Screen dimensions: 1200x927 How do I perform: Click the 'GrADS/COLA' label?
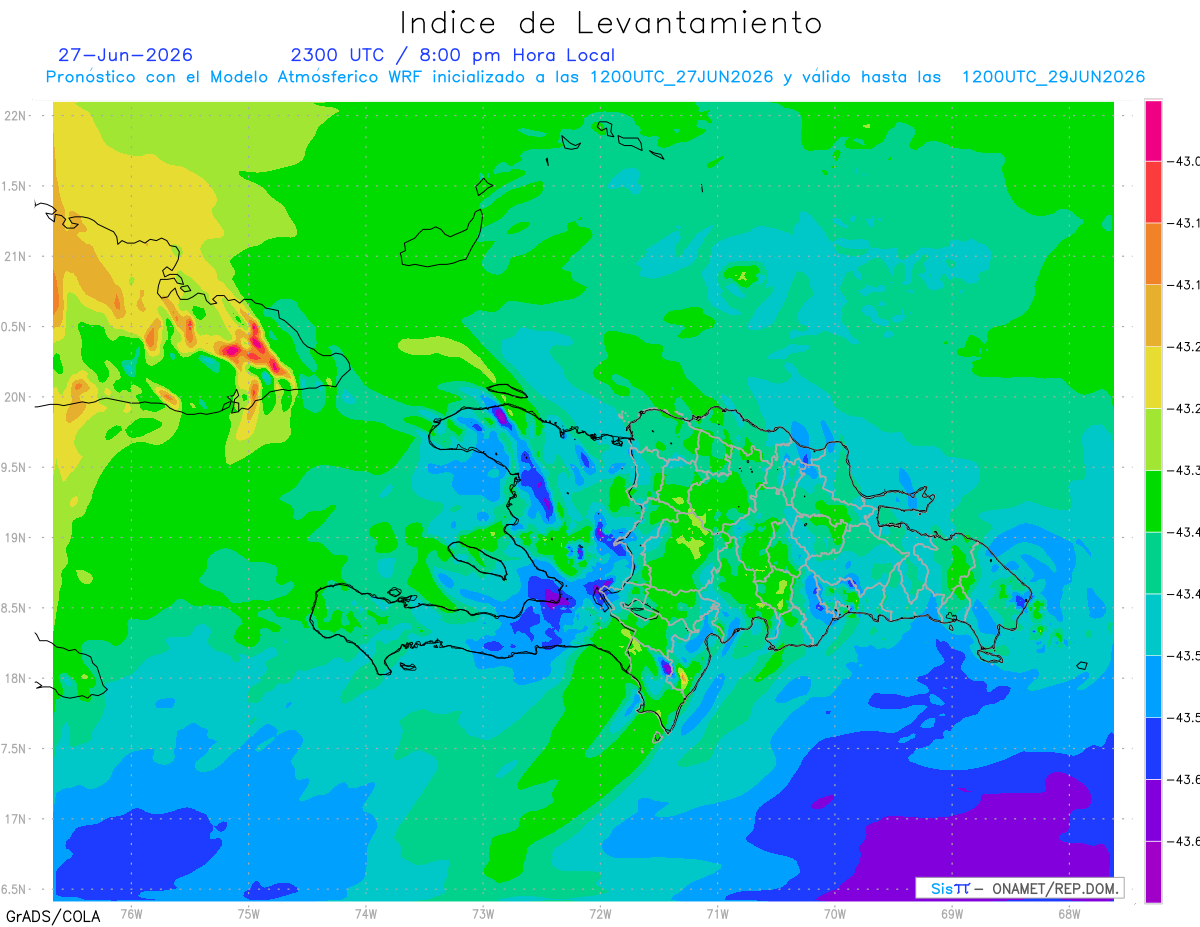[52, 915]
